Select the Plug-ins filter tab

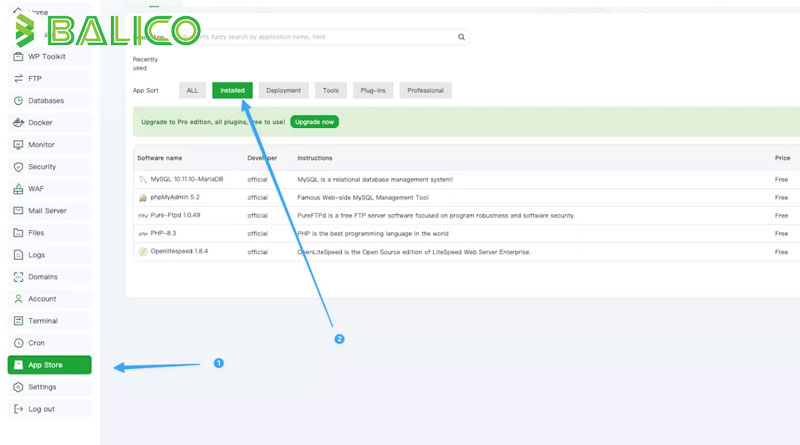[x=373, y=90]
